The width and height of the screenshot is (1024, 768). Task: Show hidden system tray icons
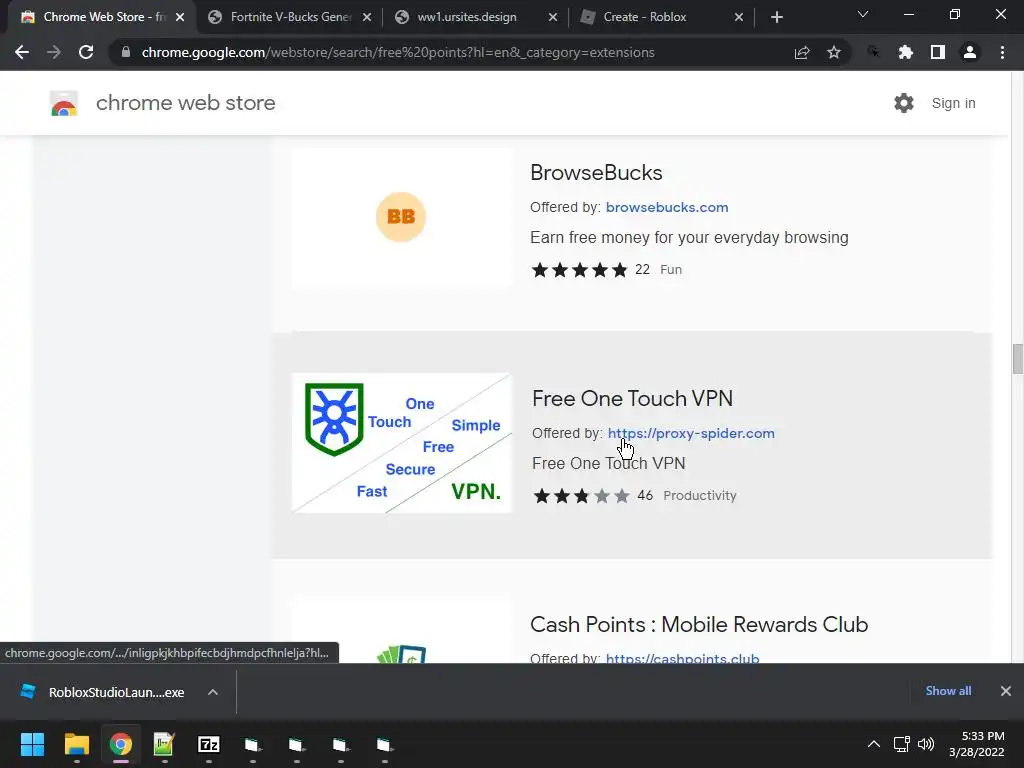[873, 744]
